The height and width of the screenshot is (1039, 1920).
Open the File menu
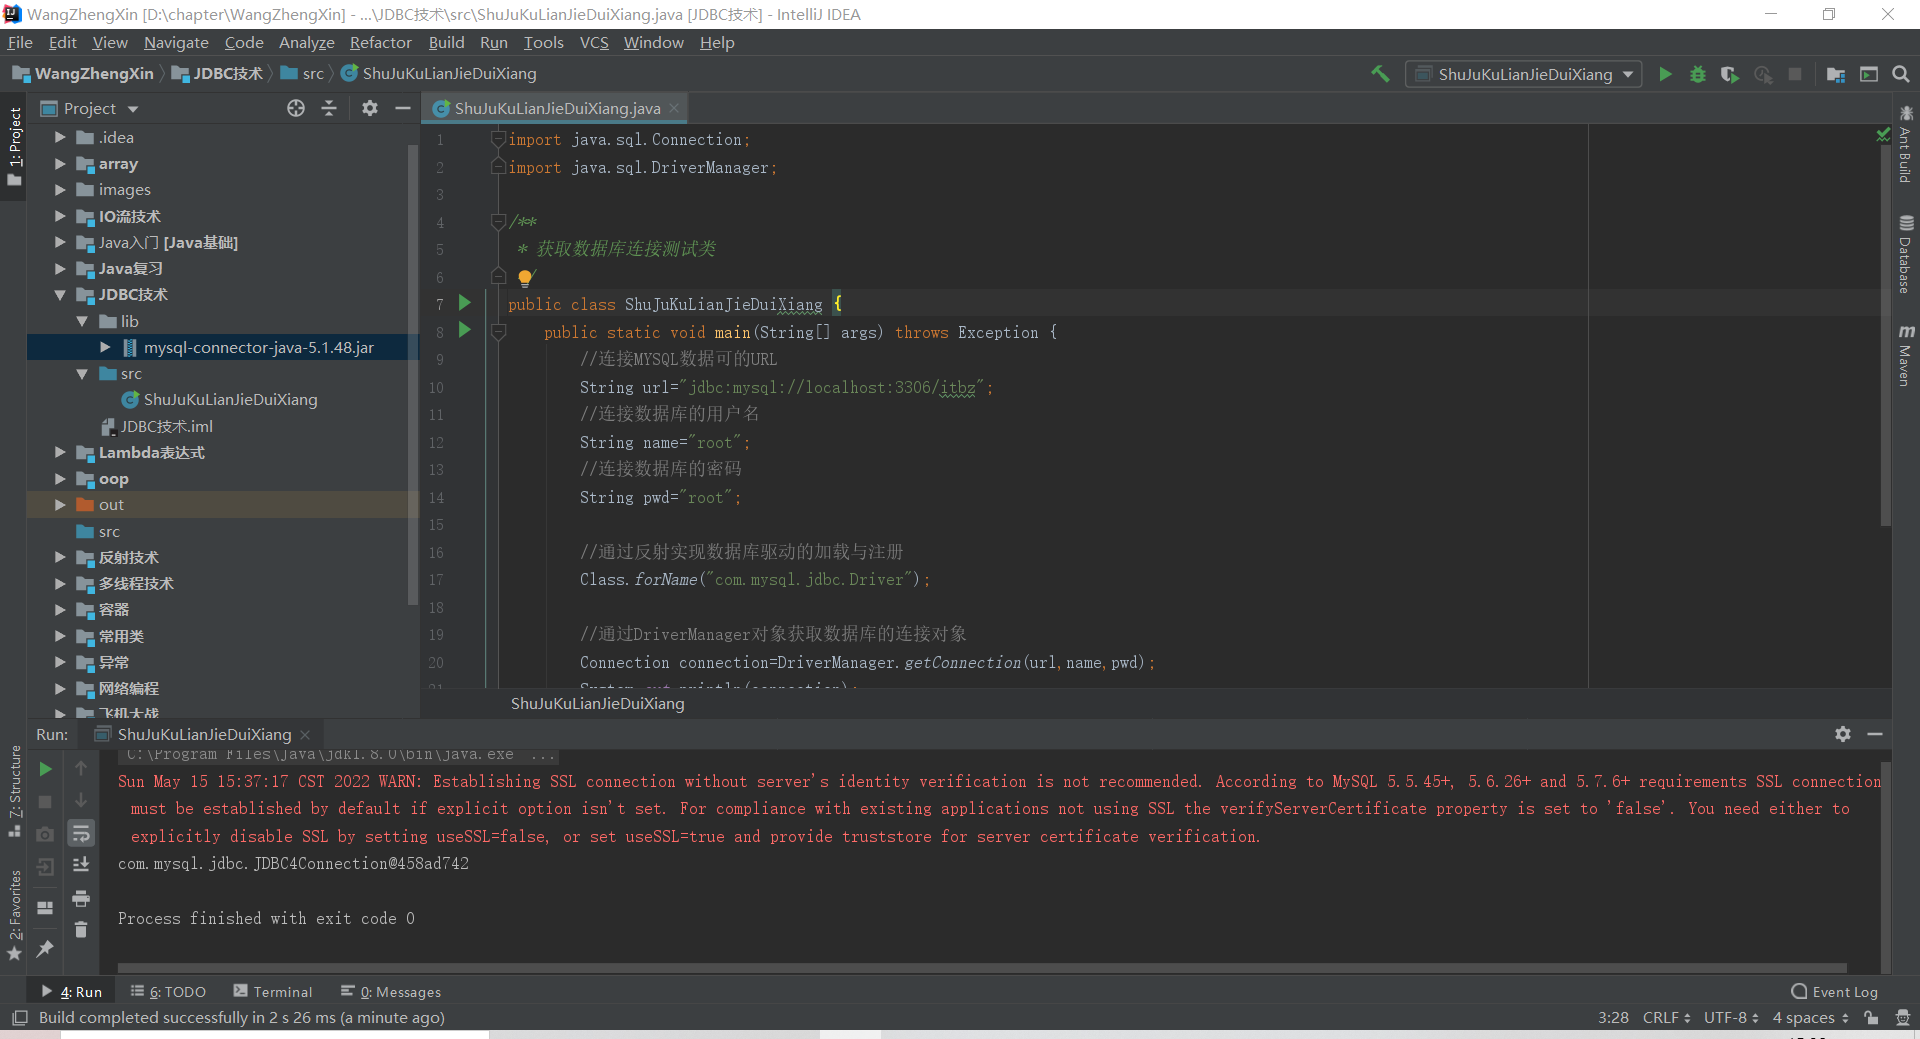(20, 42)
